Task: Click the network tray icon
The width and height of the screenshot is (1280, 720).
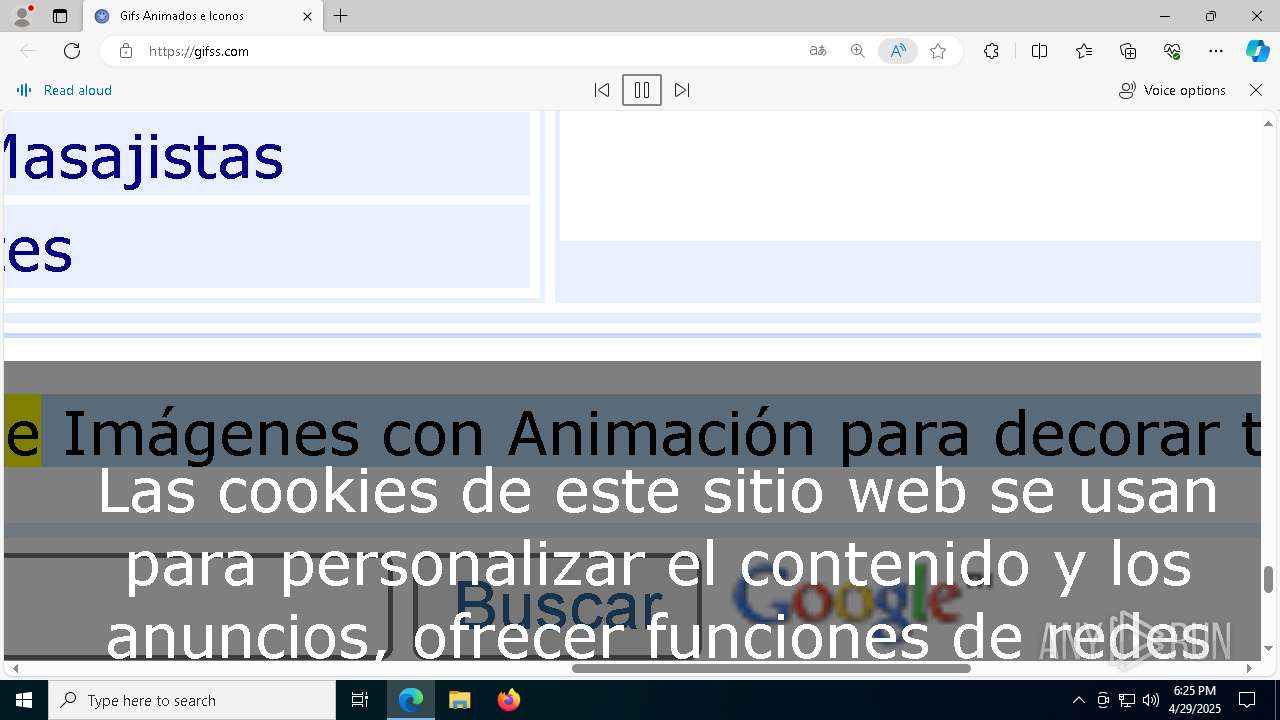Action: [x=1127, y=700]
